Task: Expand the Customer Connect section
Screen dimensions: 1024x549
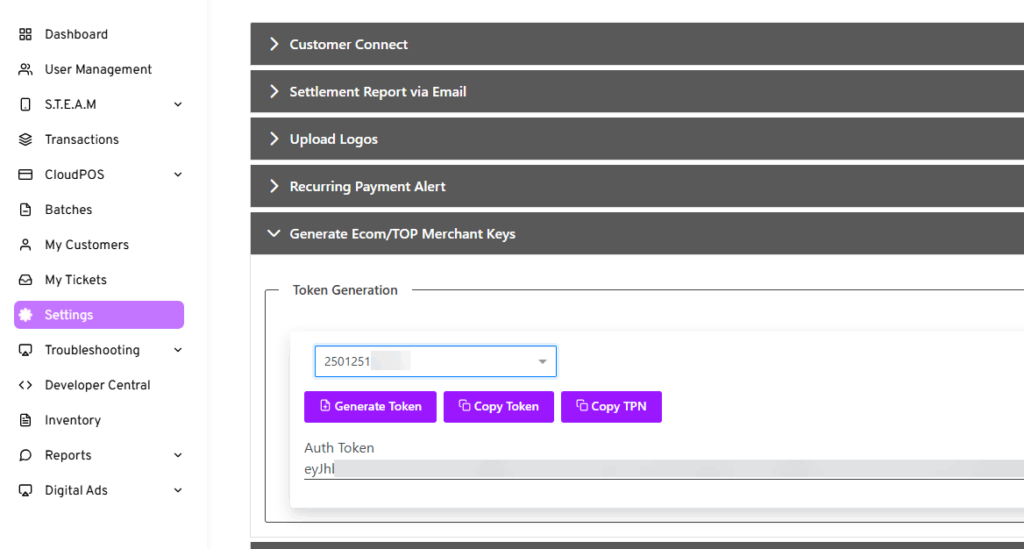Action: click(x=348, y=44)
